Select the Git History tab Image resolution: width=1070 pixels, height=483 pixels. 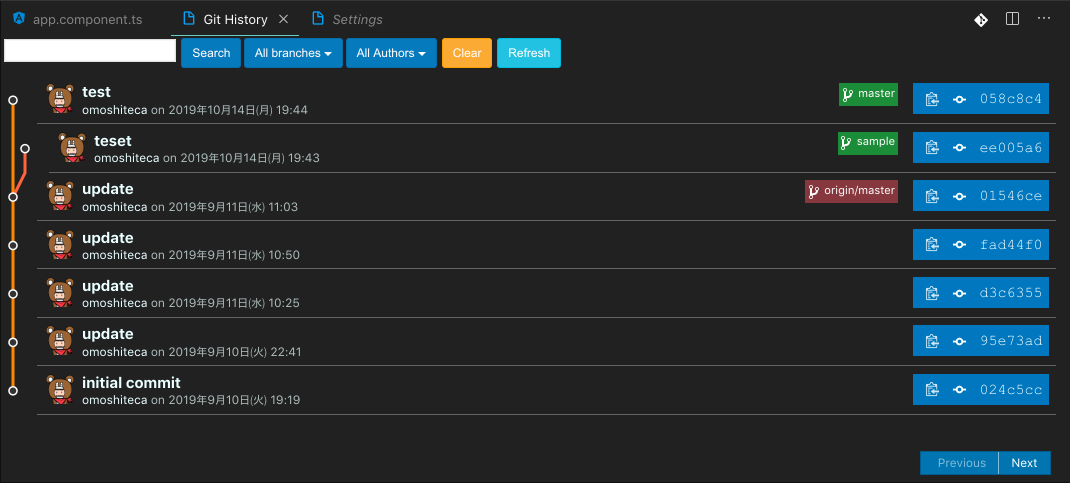pos(235,19)
